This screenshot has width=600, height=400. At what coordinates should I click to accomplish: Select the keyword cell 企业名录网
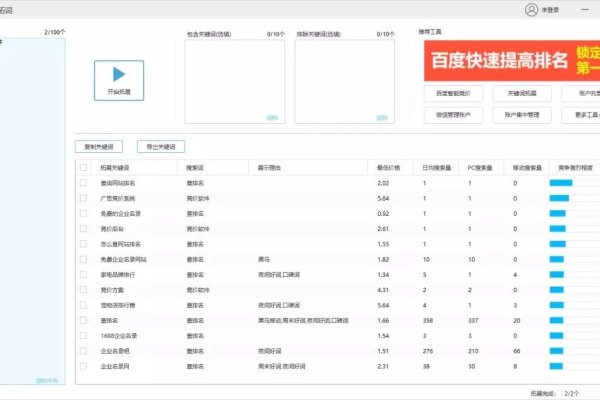point(115,366)
